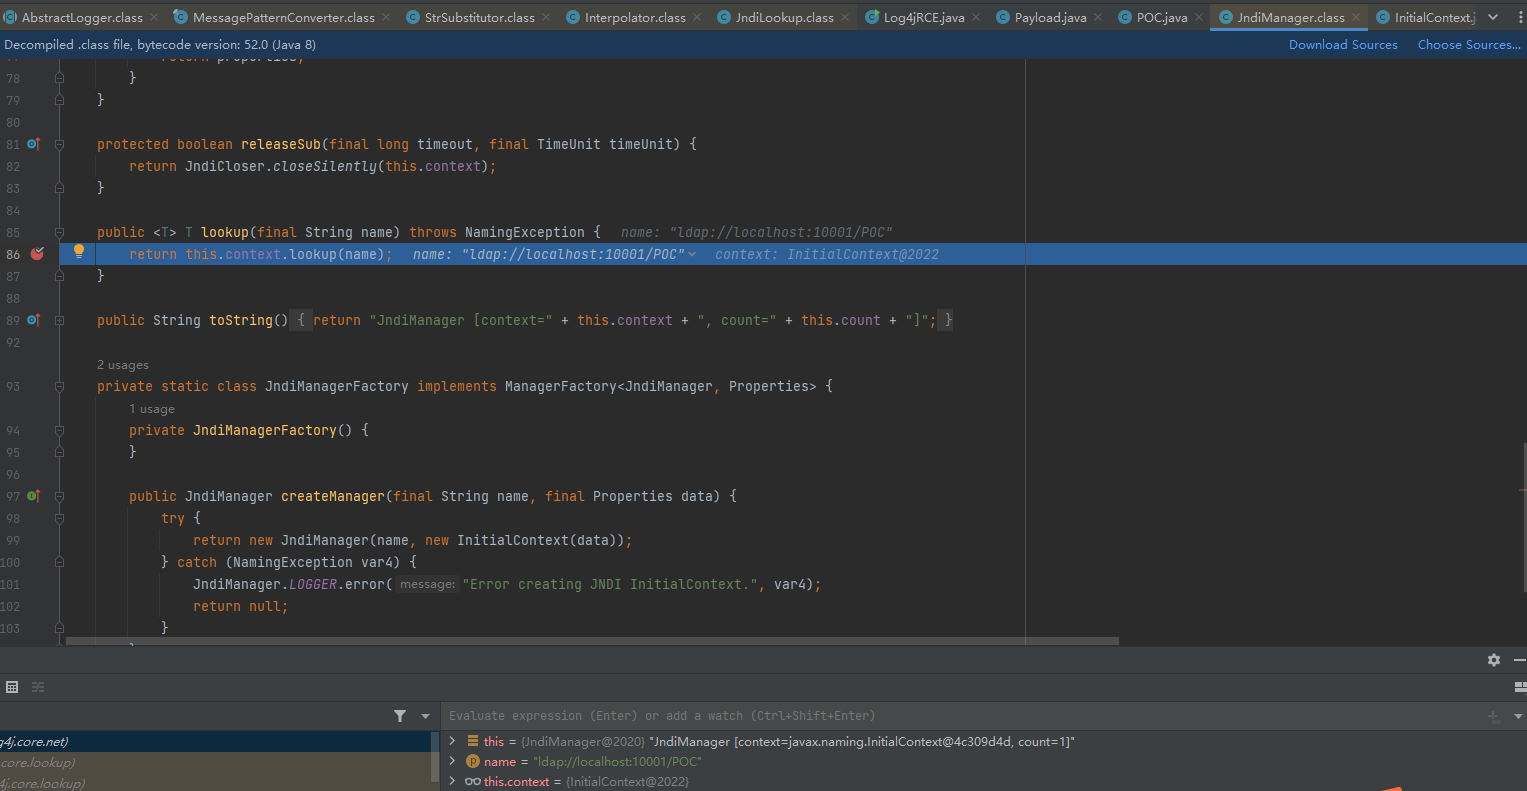The width and height of the screenshot is (1527, 791).
Task: Click the folded toString body placeholder brace
Action: pos(300,320)
